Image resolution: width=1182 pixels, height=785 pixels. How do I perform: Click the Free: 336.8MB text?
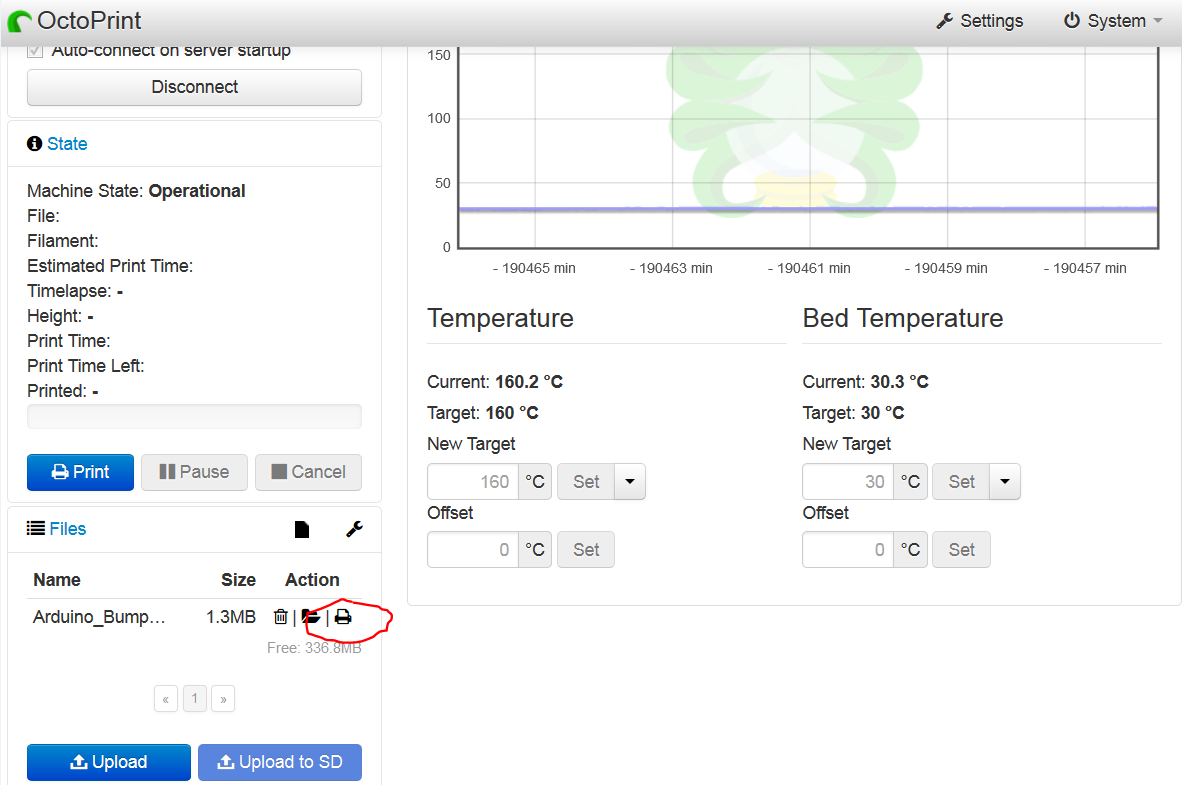[x=314, y=648]
